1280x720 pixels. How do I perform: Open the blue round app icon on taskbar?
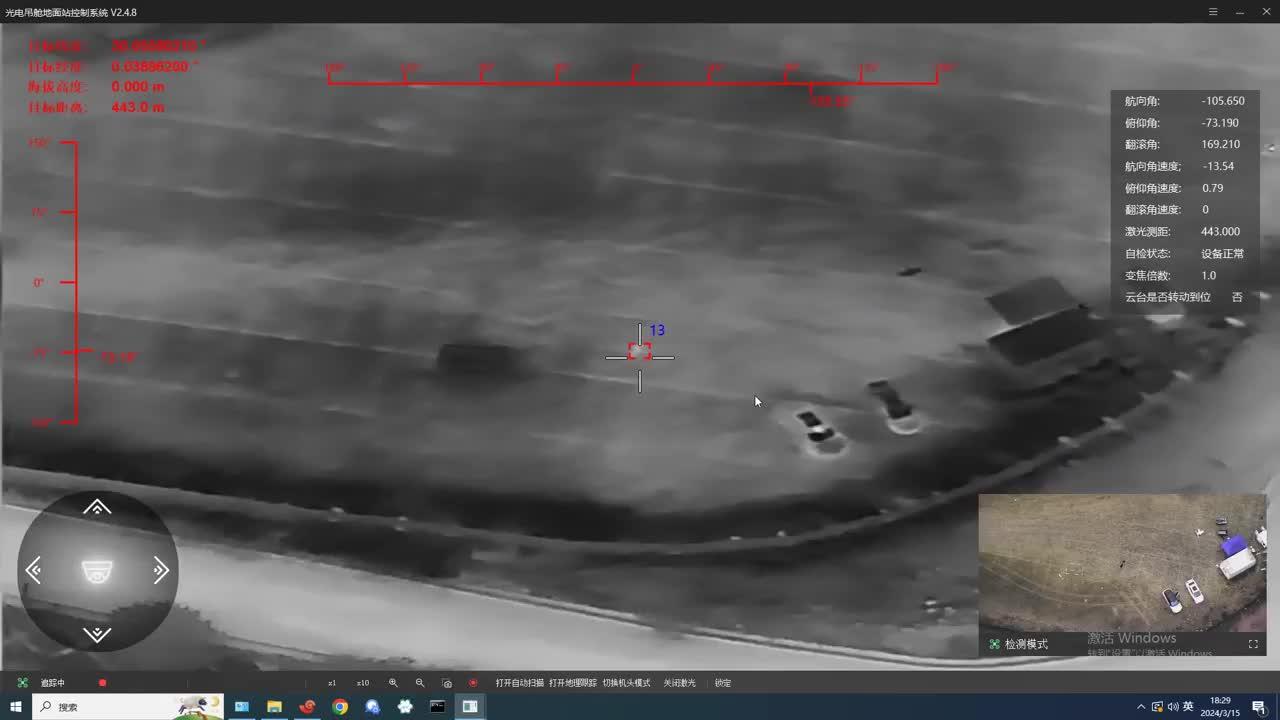tap(372, 707)
